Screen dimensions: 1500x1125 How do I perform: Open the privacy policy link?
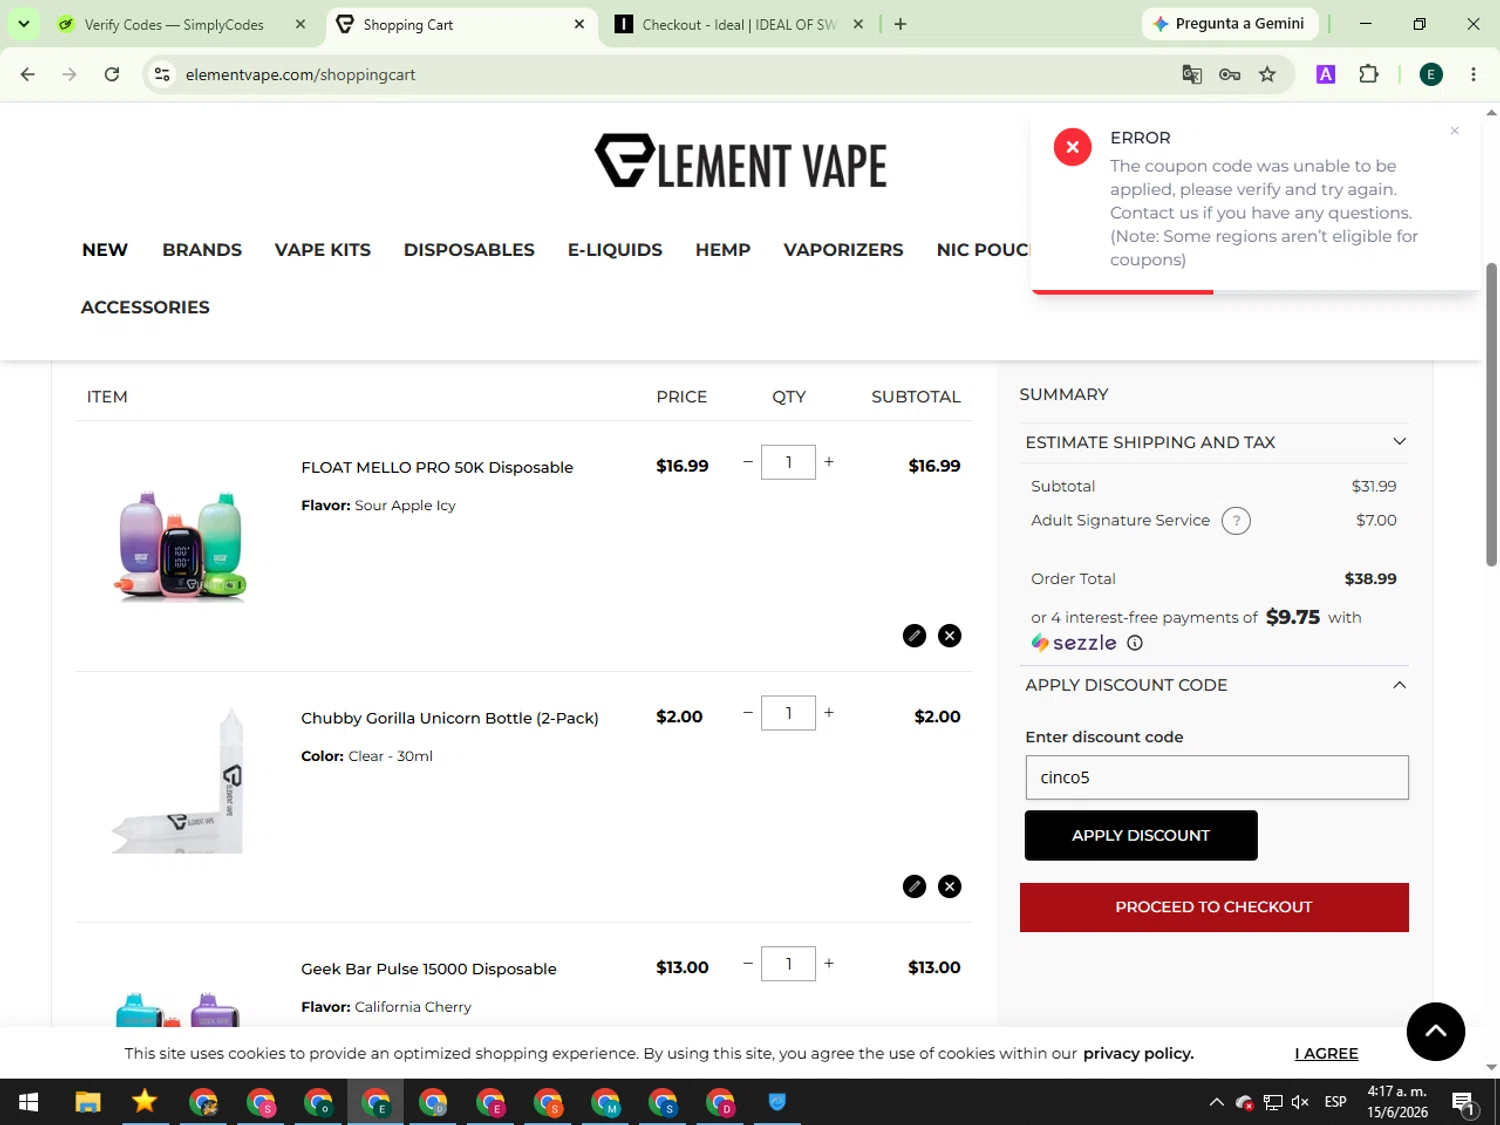coord(1138,1054)
